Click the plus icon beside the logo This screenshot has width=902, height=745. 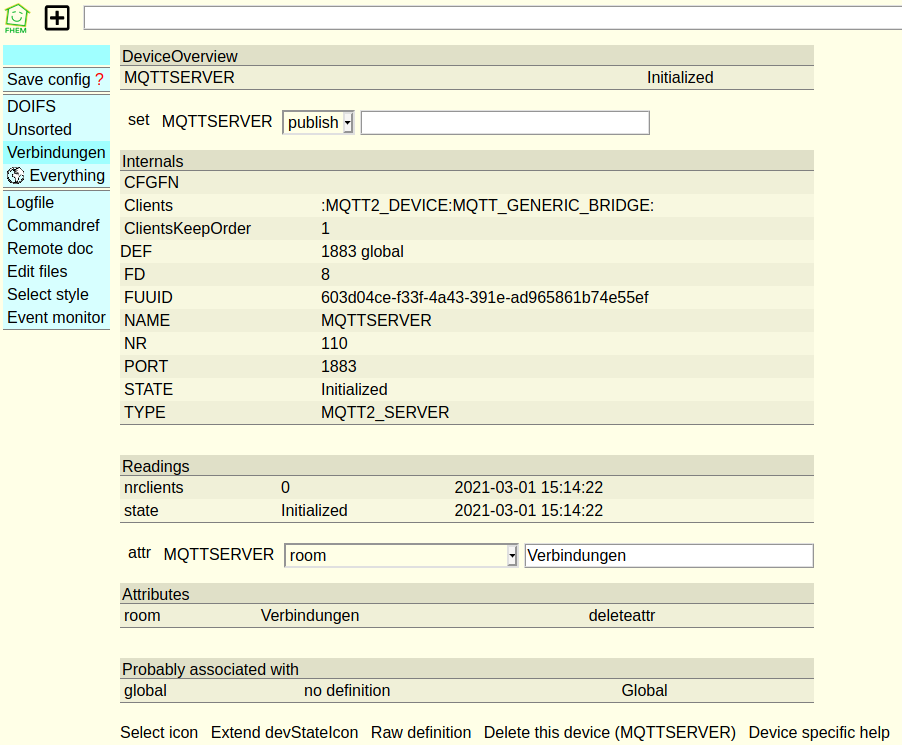pyautogui.click(x=57, y=18)
